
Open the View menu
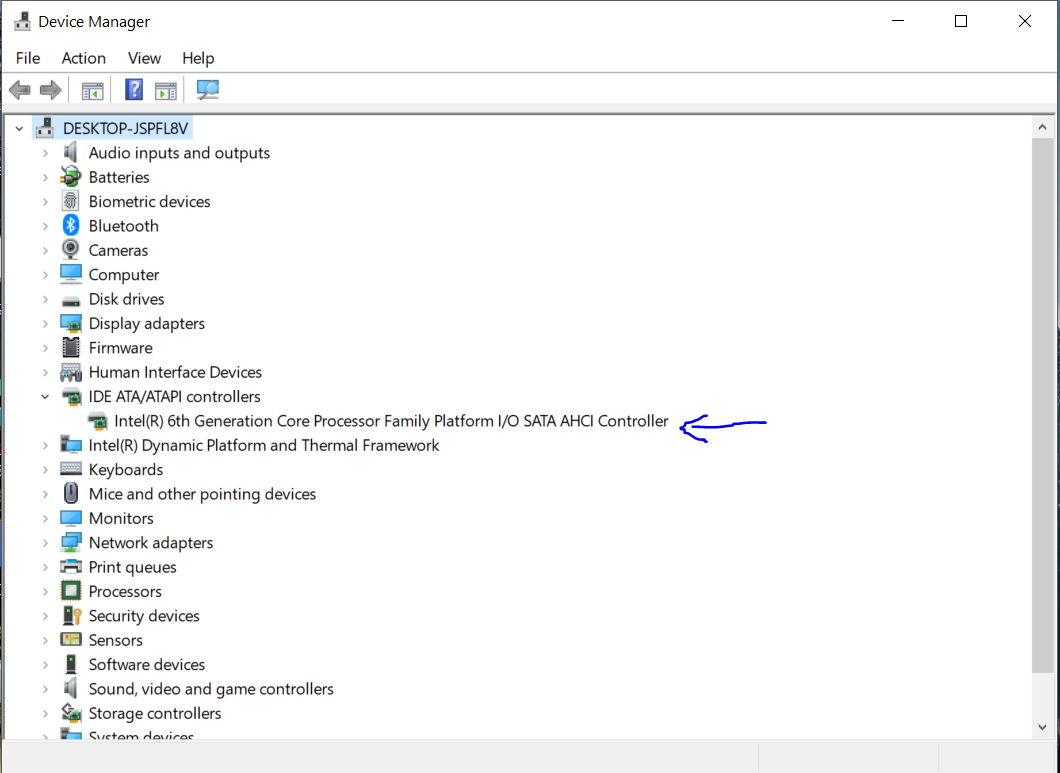(x=145, y=58)
